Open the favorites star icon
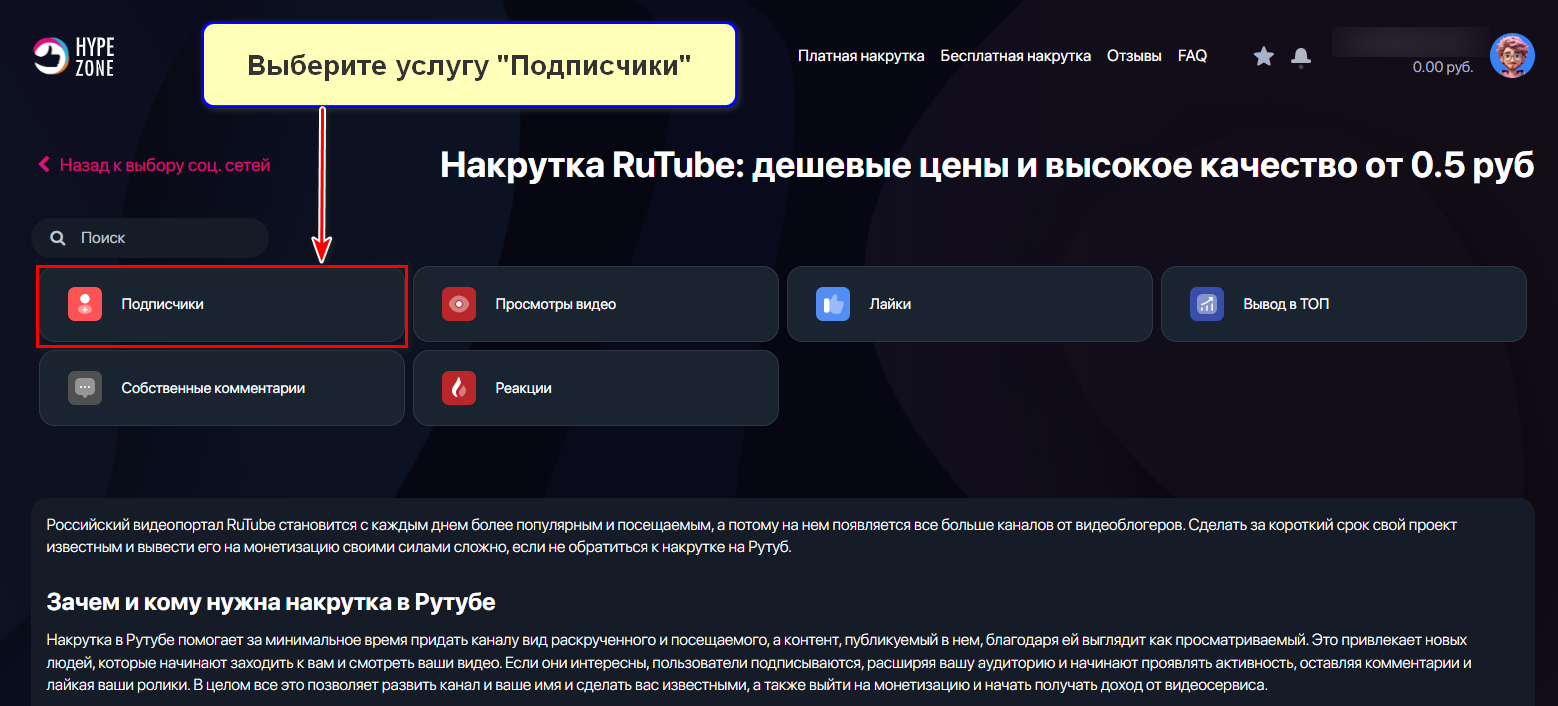The width and height of the screenshot is (1558, 706). pos(1264,56)
